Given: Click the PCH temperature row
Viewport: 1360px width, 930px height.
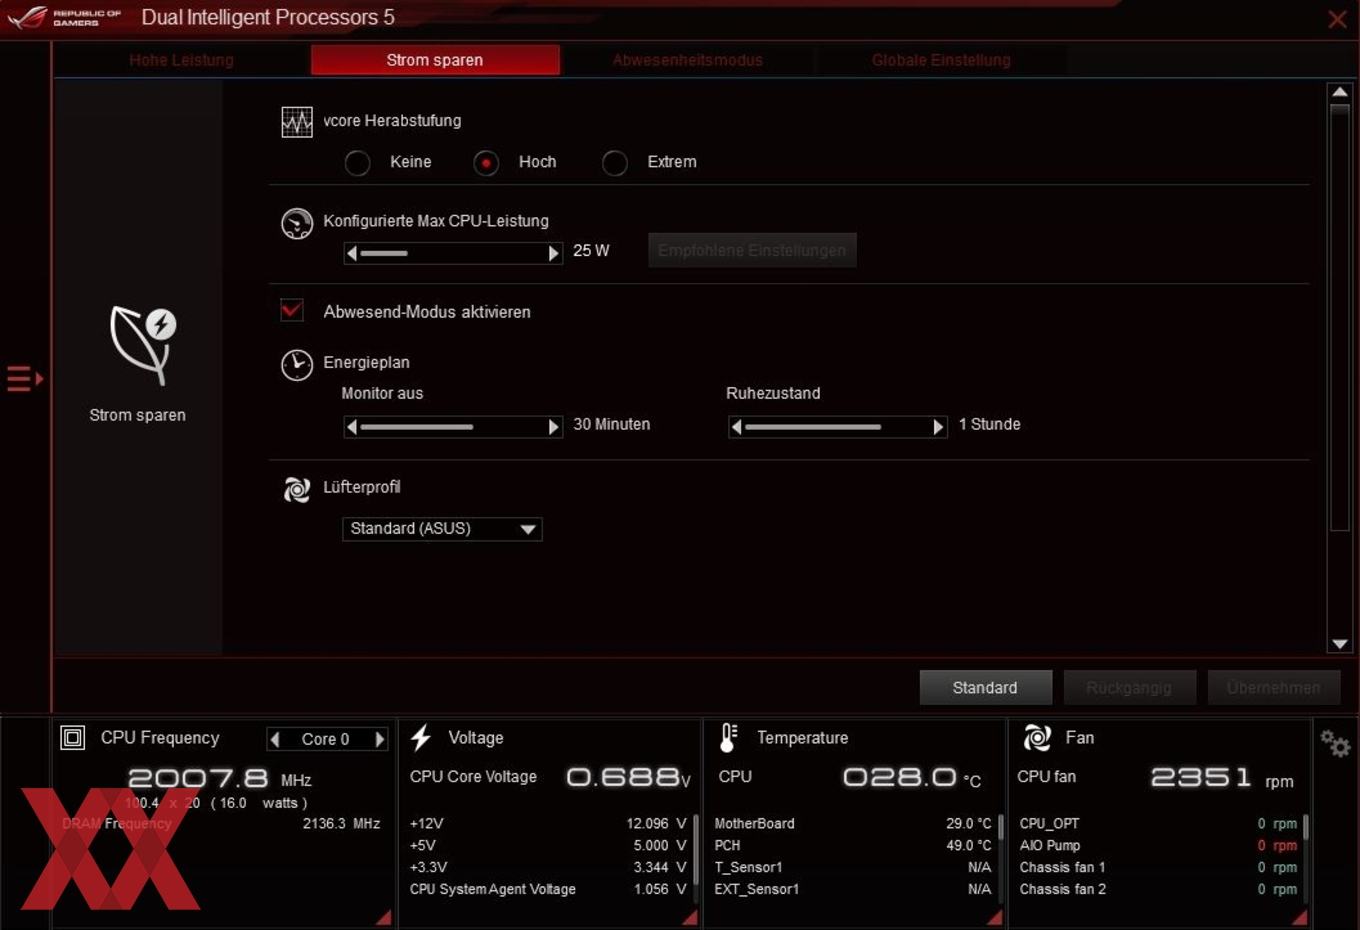Looking at the screenshot, I should pos(853,846).
